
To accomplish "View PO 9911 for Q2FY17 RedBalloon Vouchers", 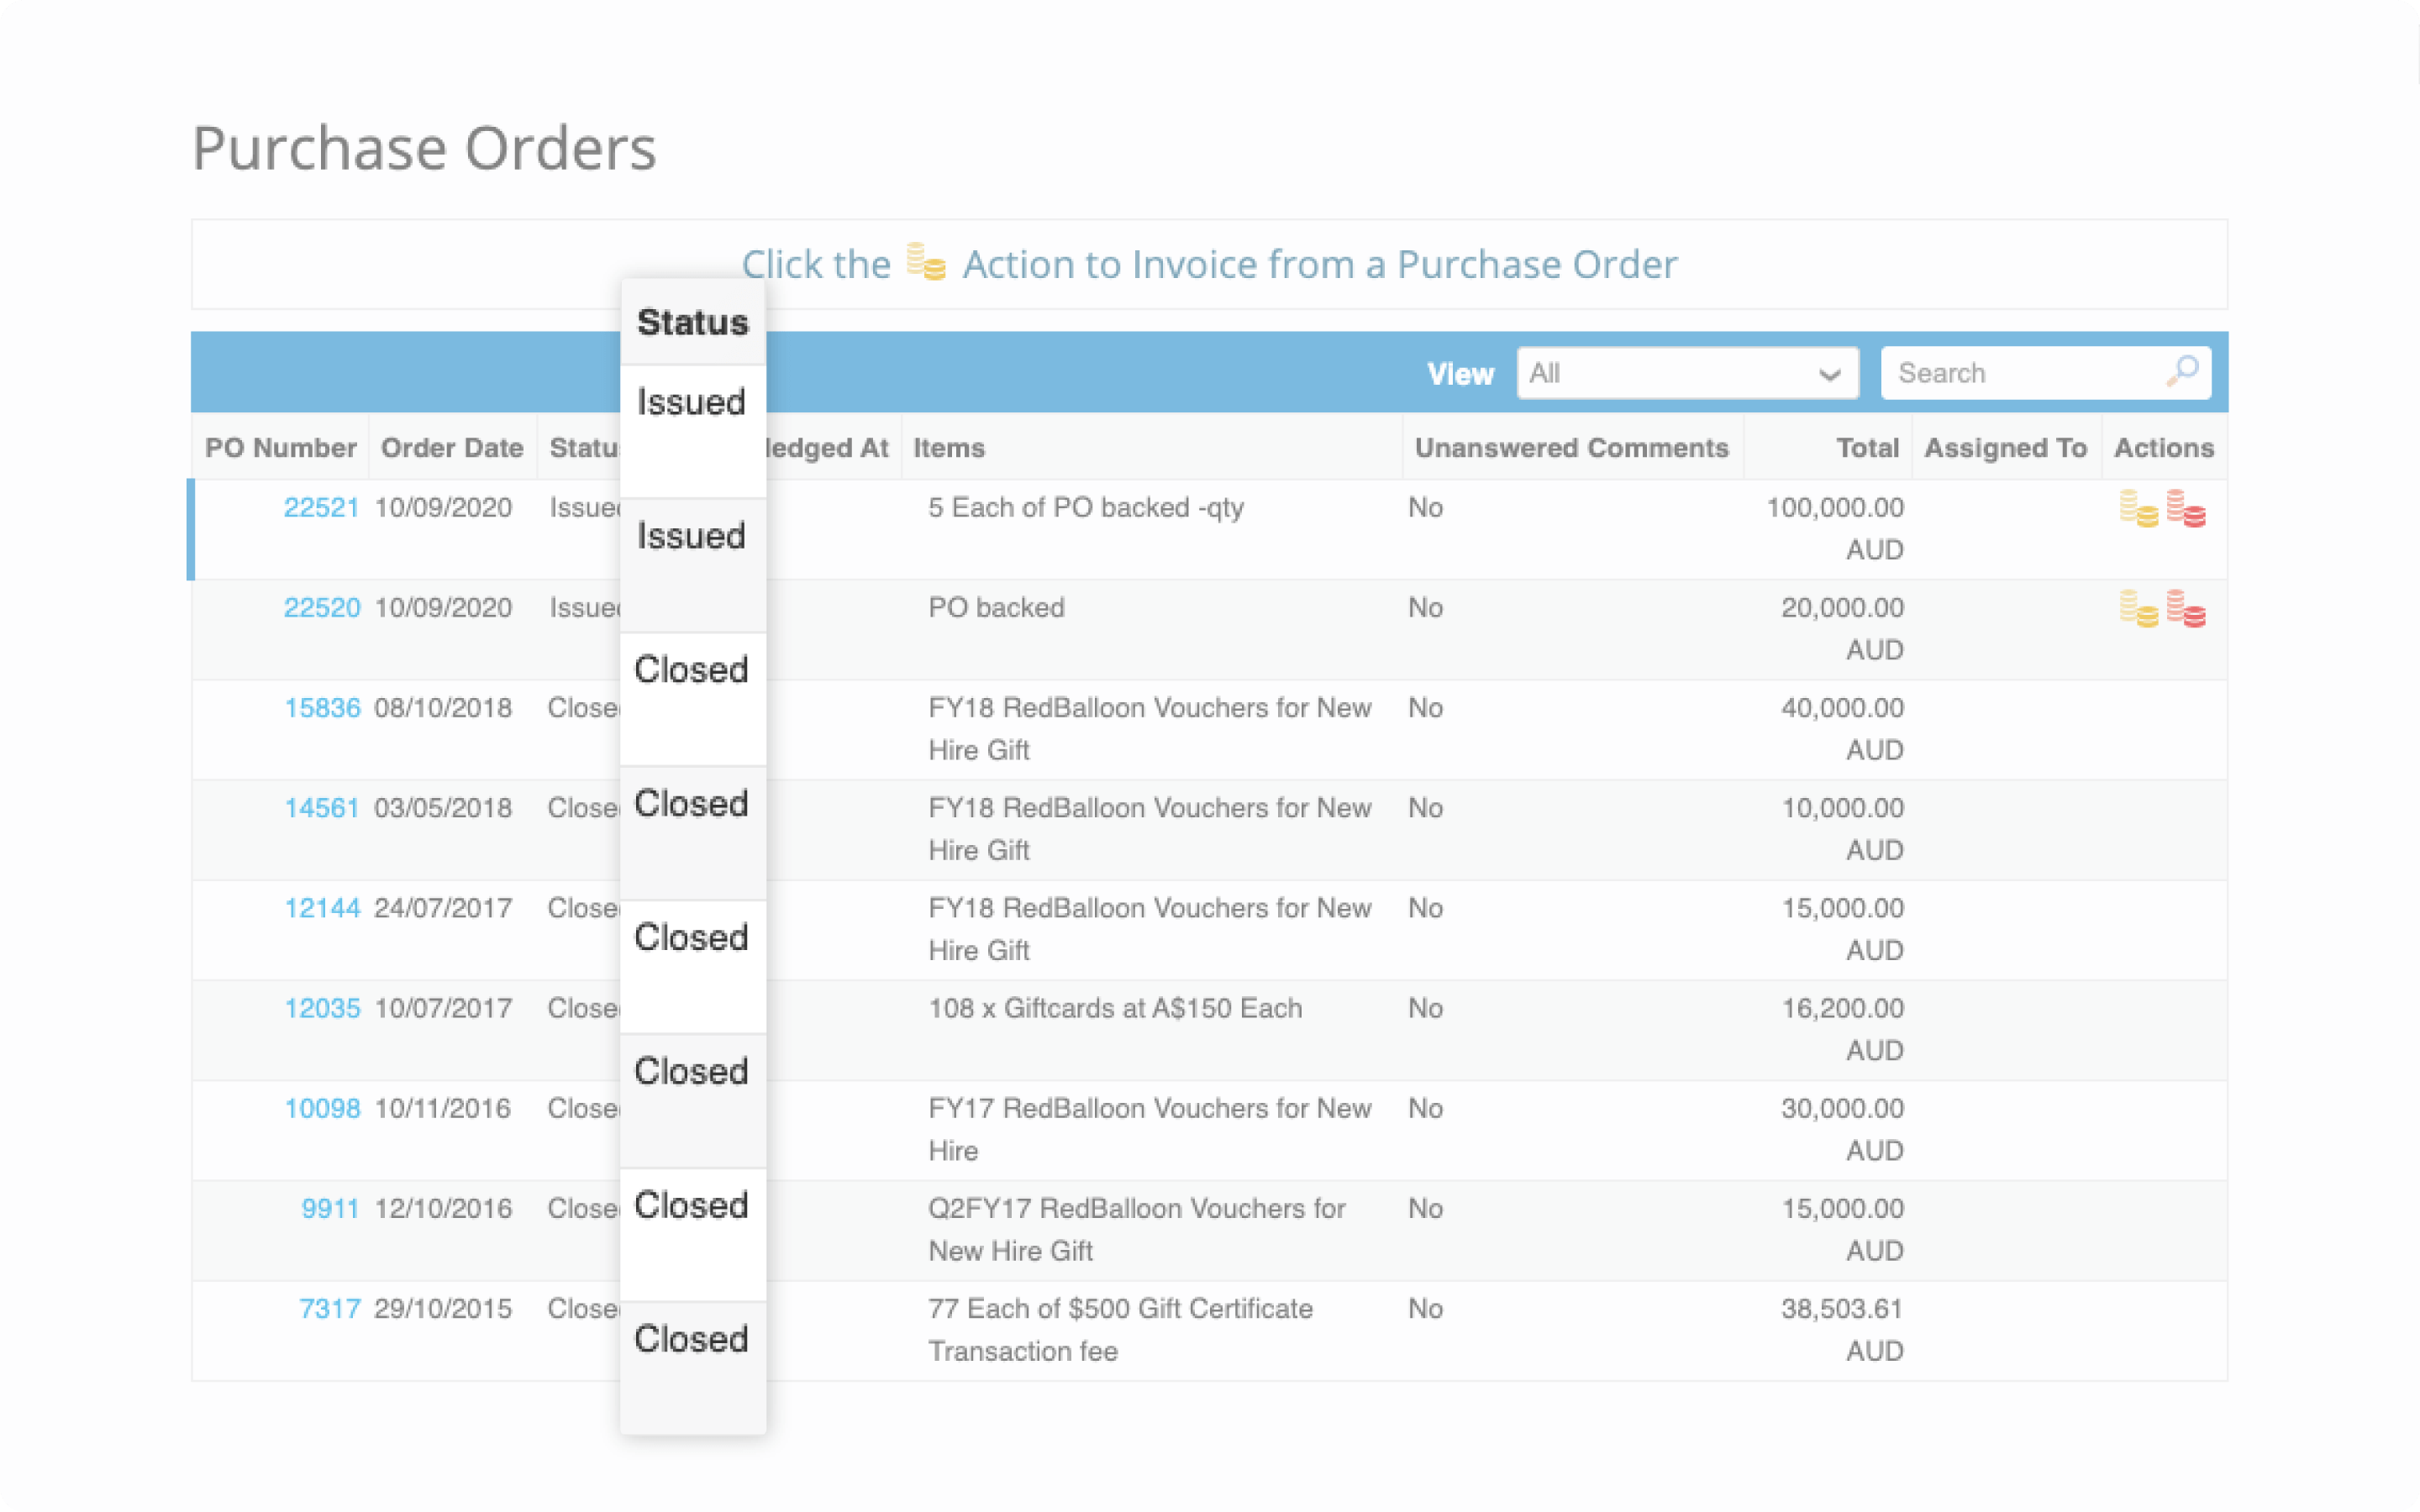I will pyautogui.click(x=331, y=1208).
